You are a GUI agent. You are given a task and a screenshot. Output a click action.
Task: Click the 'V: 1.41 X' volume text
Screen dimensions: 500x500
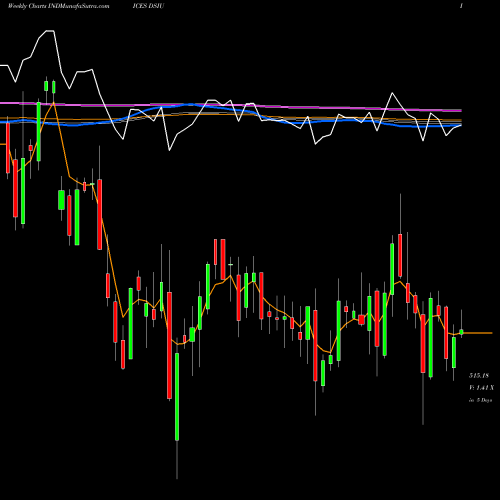pos(481,388)
